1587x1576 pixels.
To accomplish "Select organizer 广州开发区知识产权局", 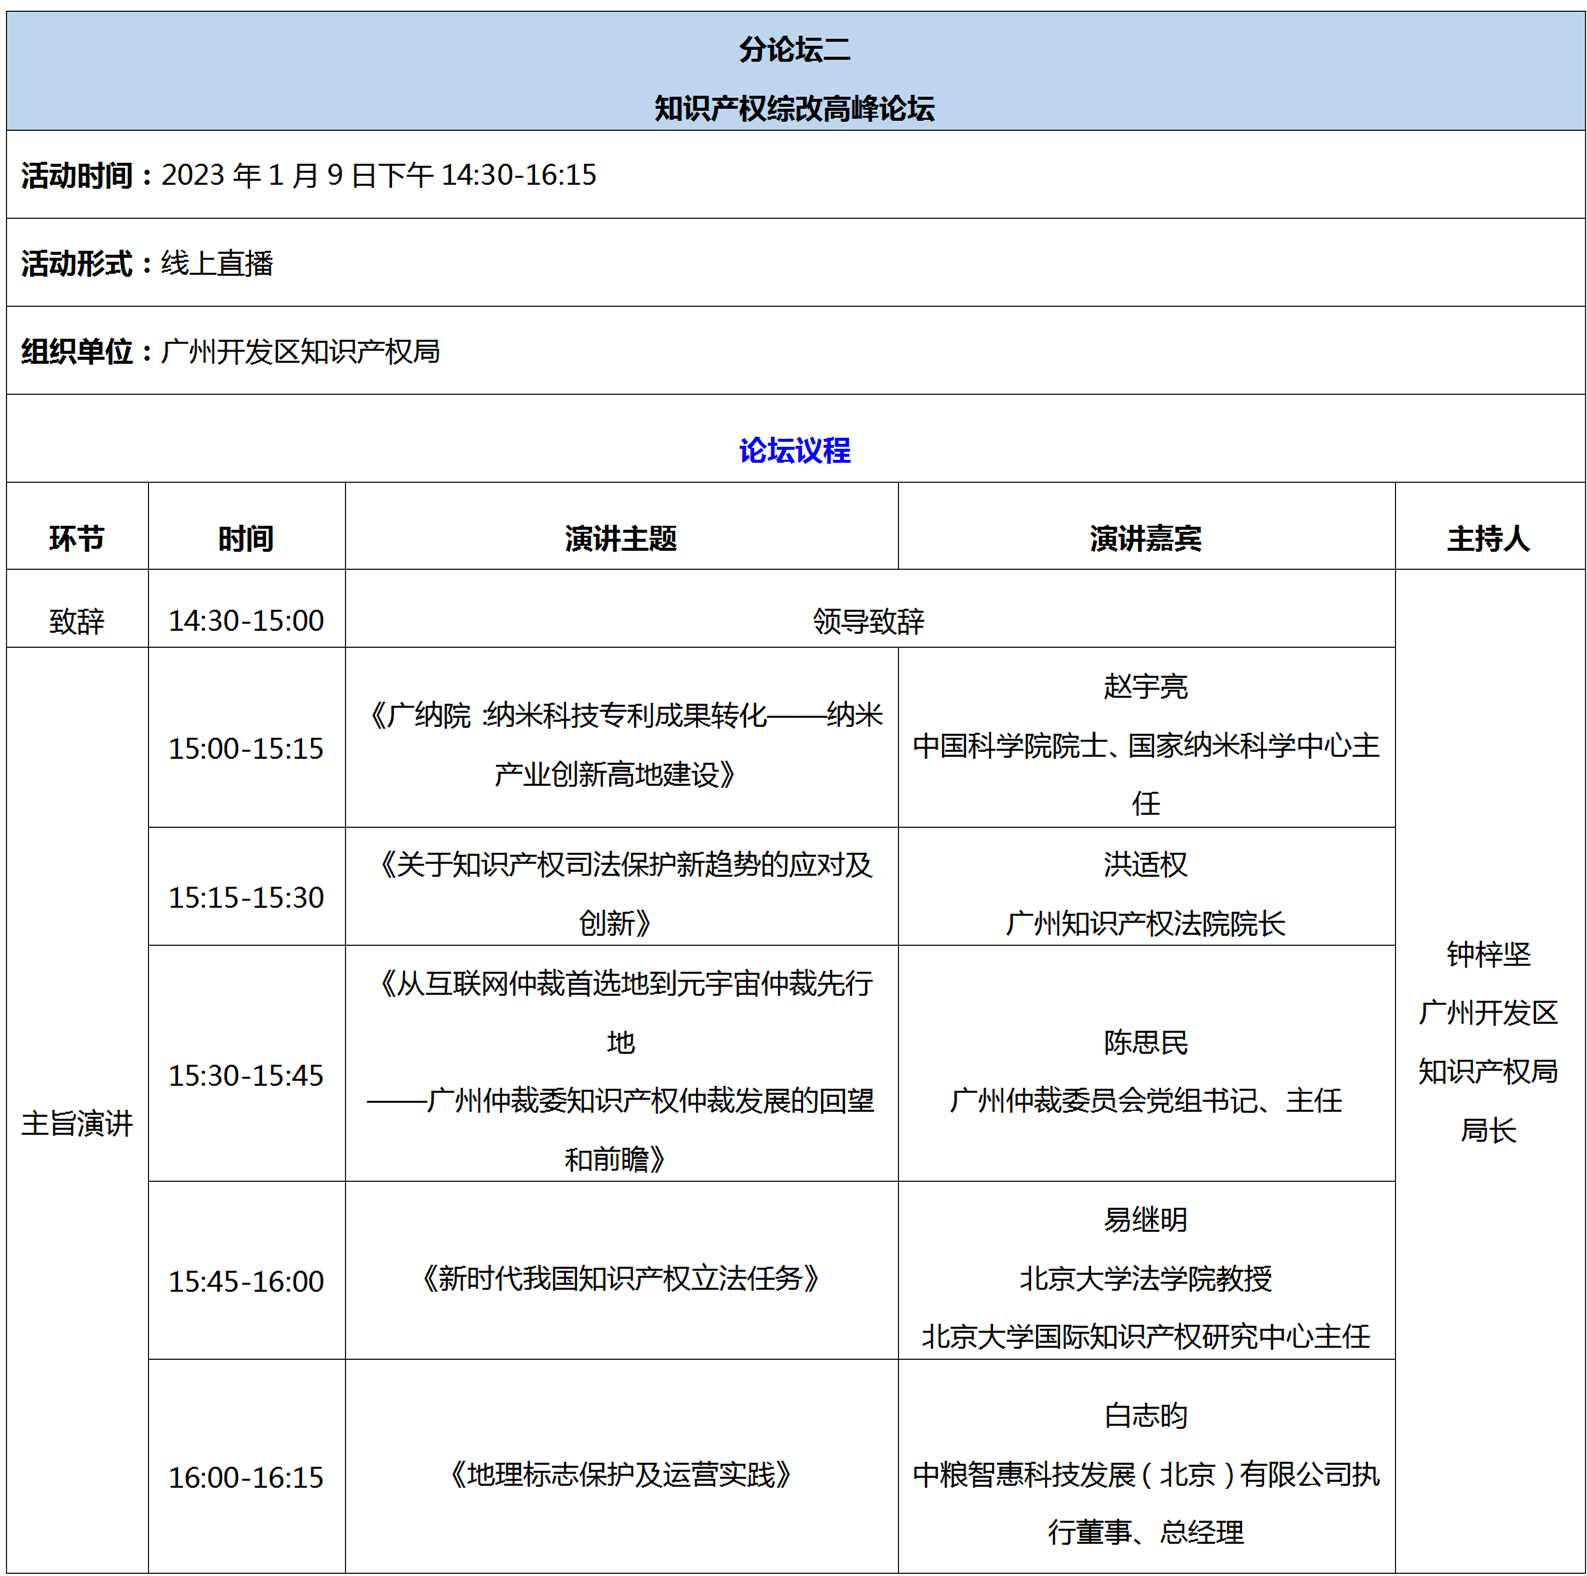I will (x=300, y=351).
